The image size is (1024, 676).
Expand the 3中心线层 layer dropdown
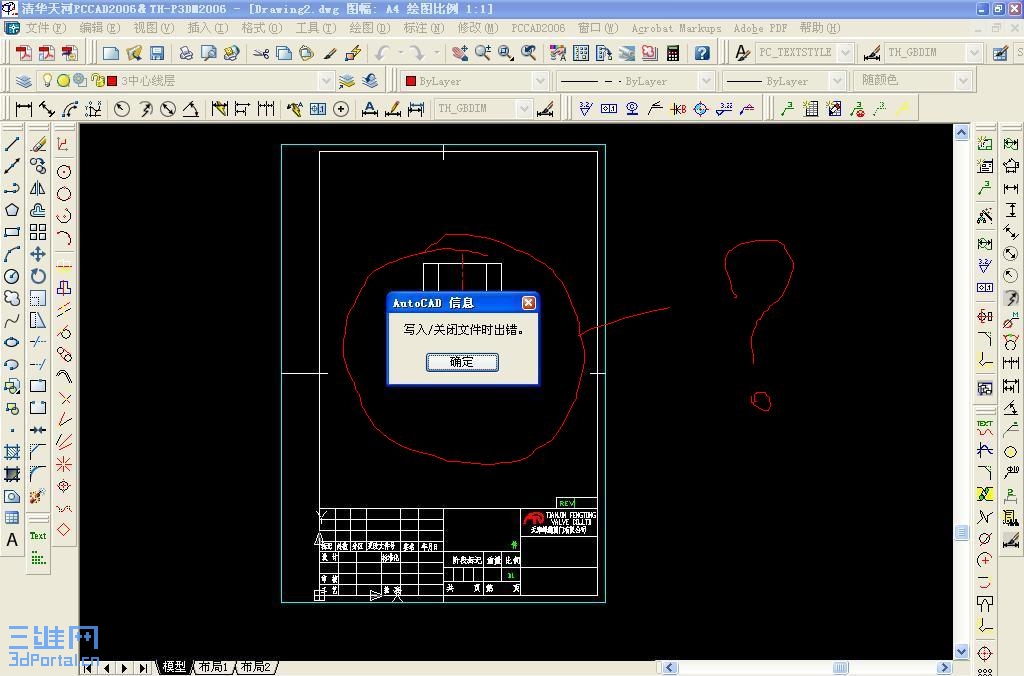coord(325,81)
